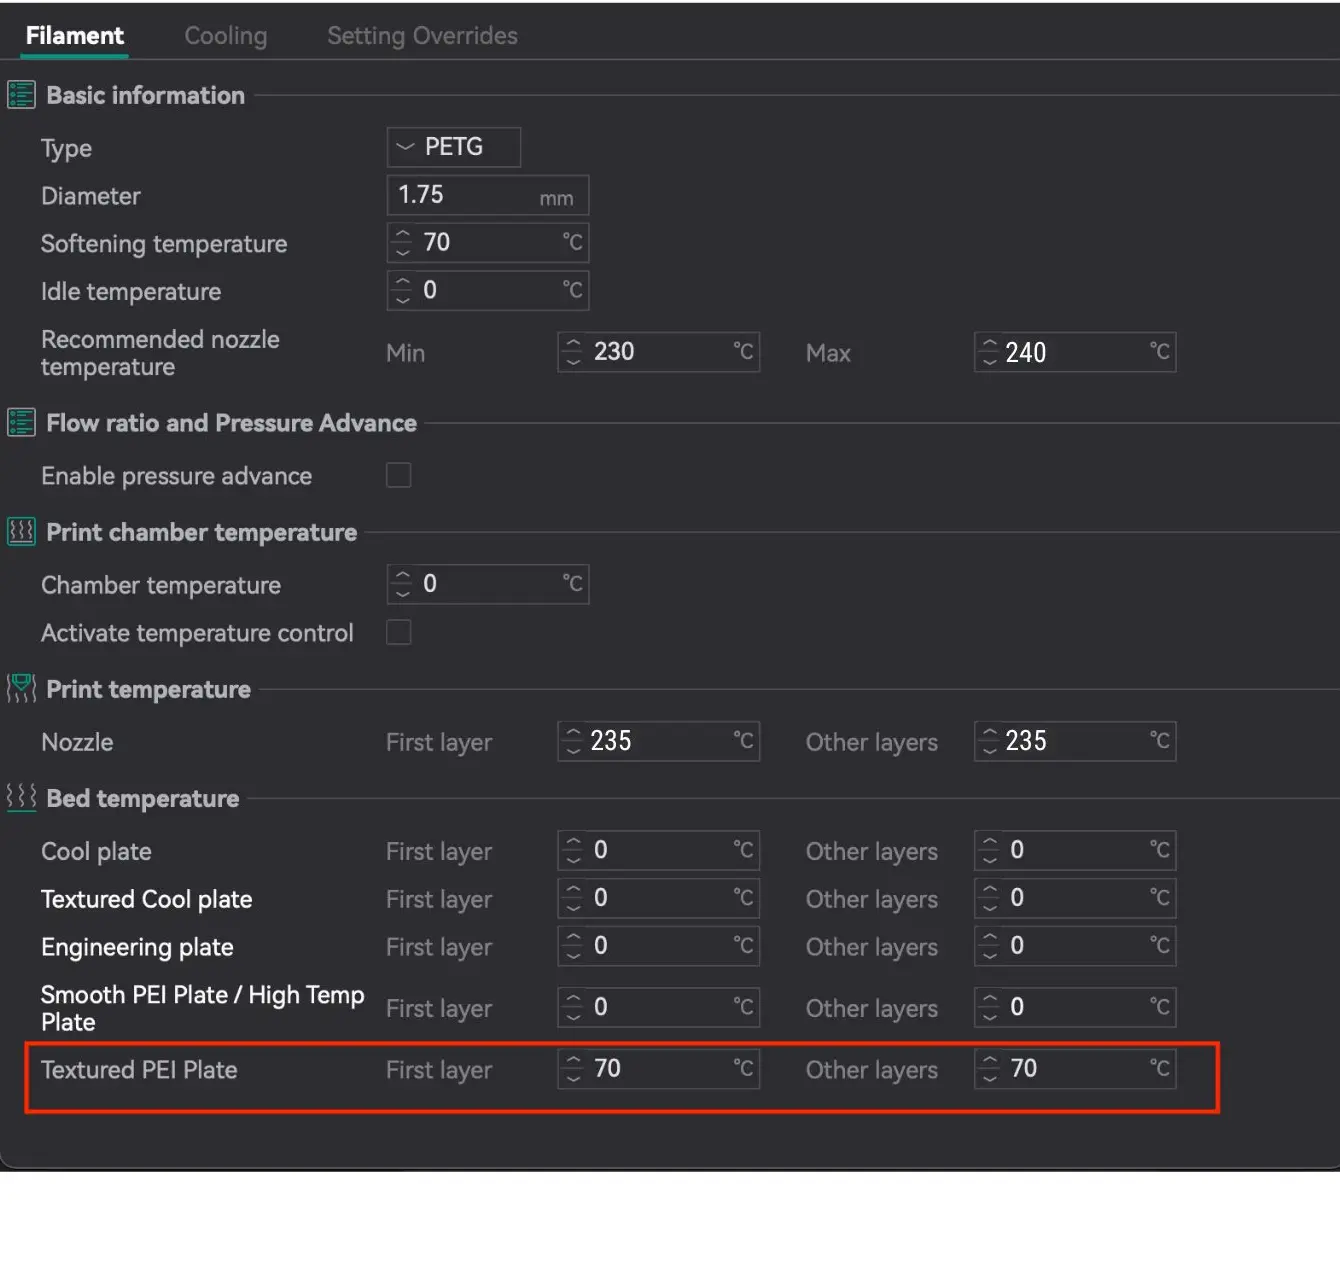
Task: Increase Softening temperature with up arrow
Action: click(403, 235)
